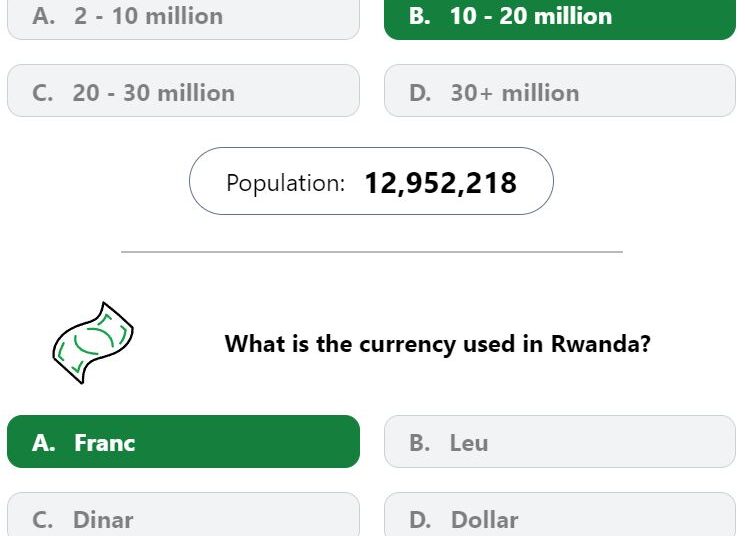
Task: Click the Rwanda currency question text
Action: coord(437,344)
